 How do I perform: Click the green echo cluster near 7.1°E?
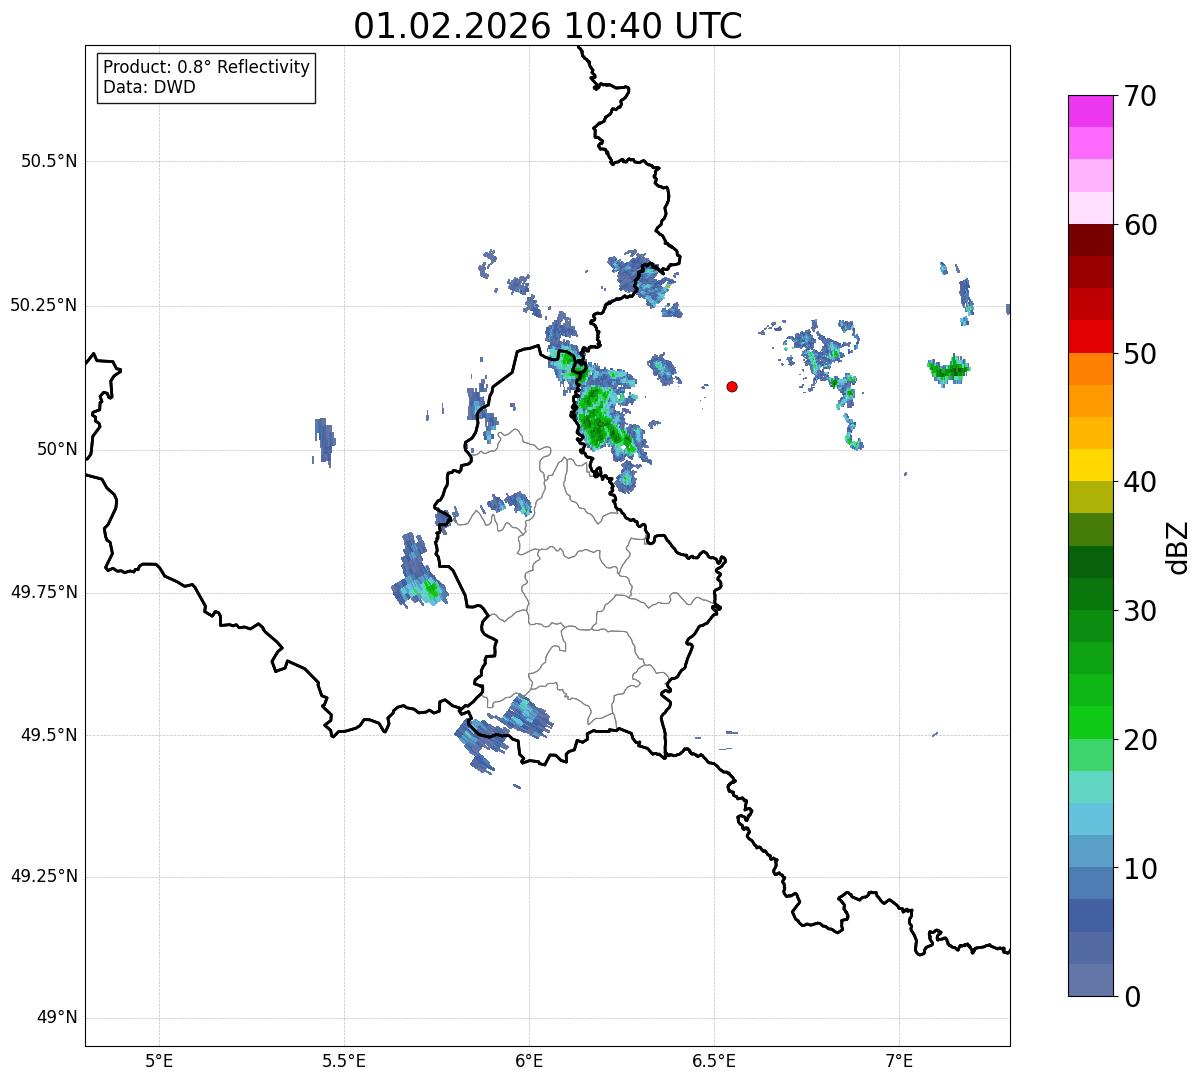pos(948,370)
